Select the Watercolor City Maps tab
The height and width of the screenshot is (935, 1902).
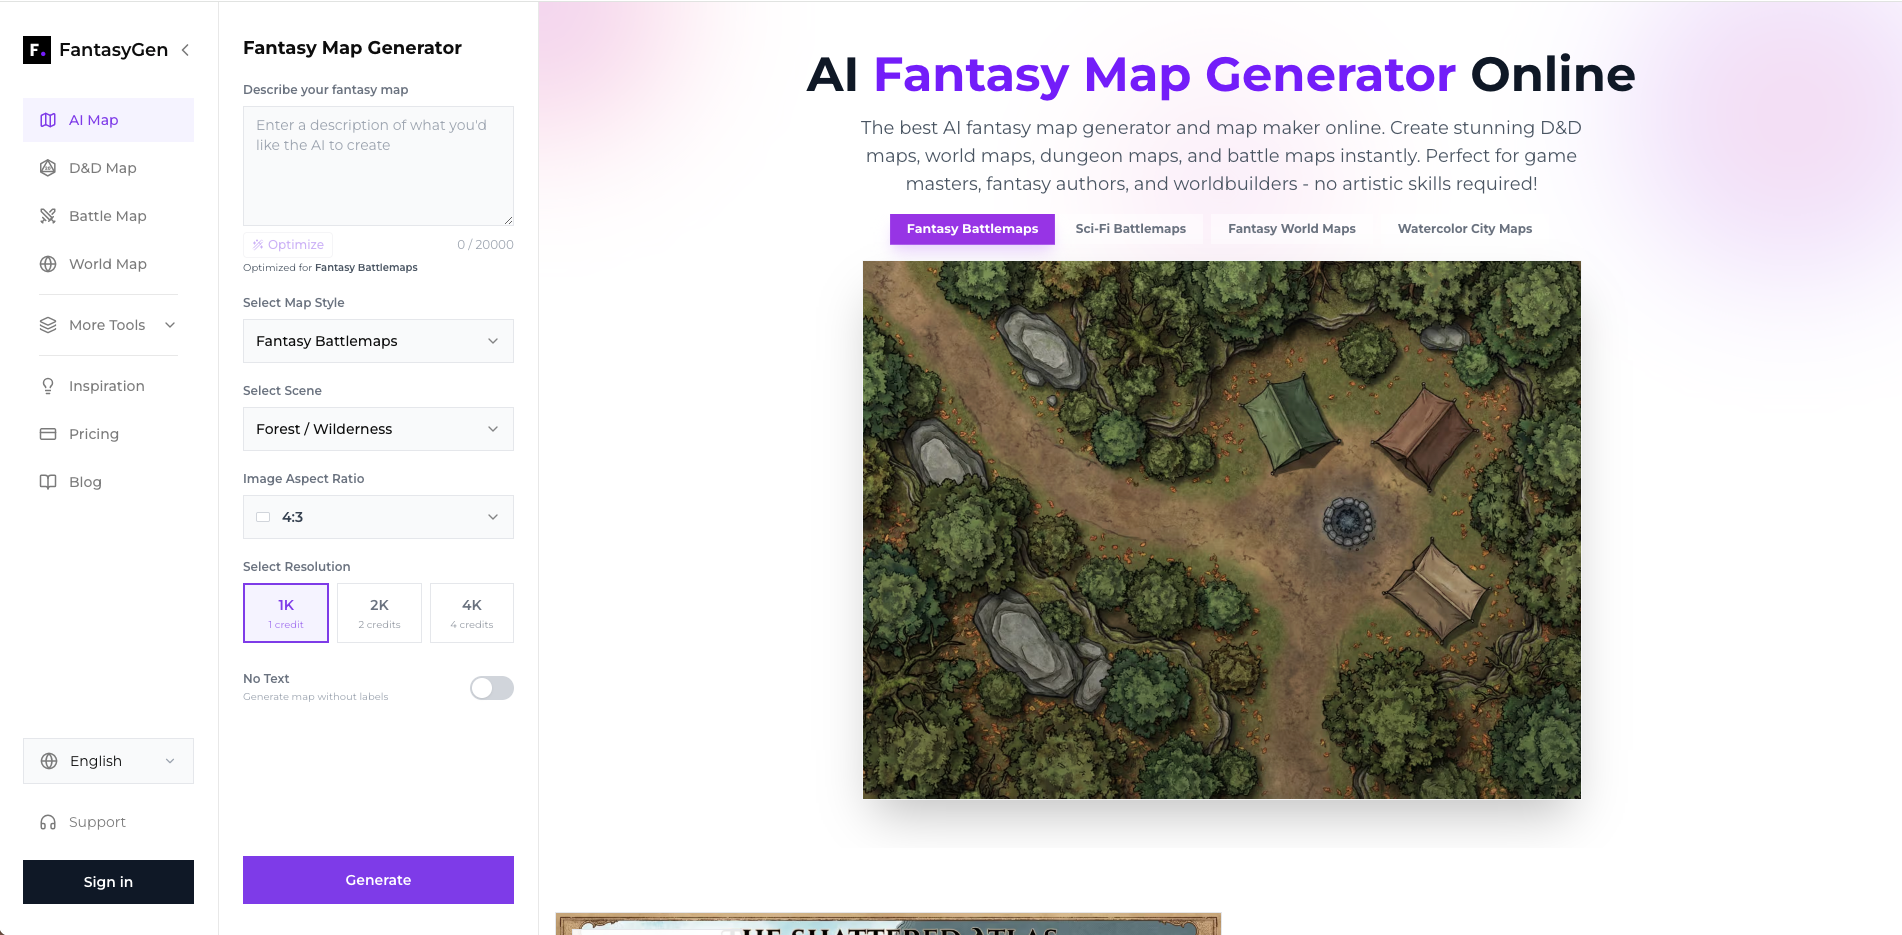(1464, 228)
